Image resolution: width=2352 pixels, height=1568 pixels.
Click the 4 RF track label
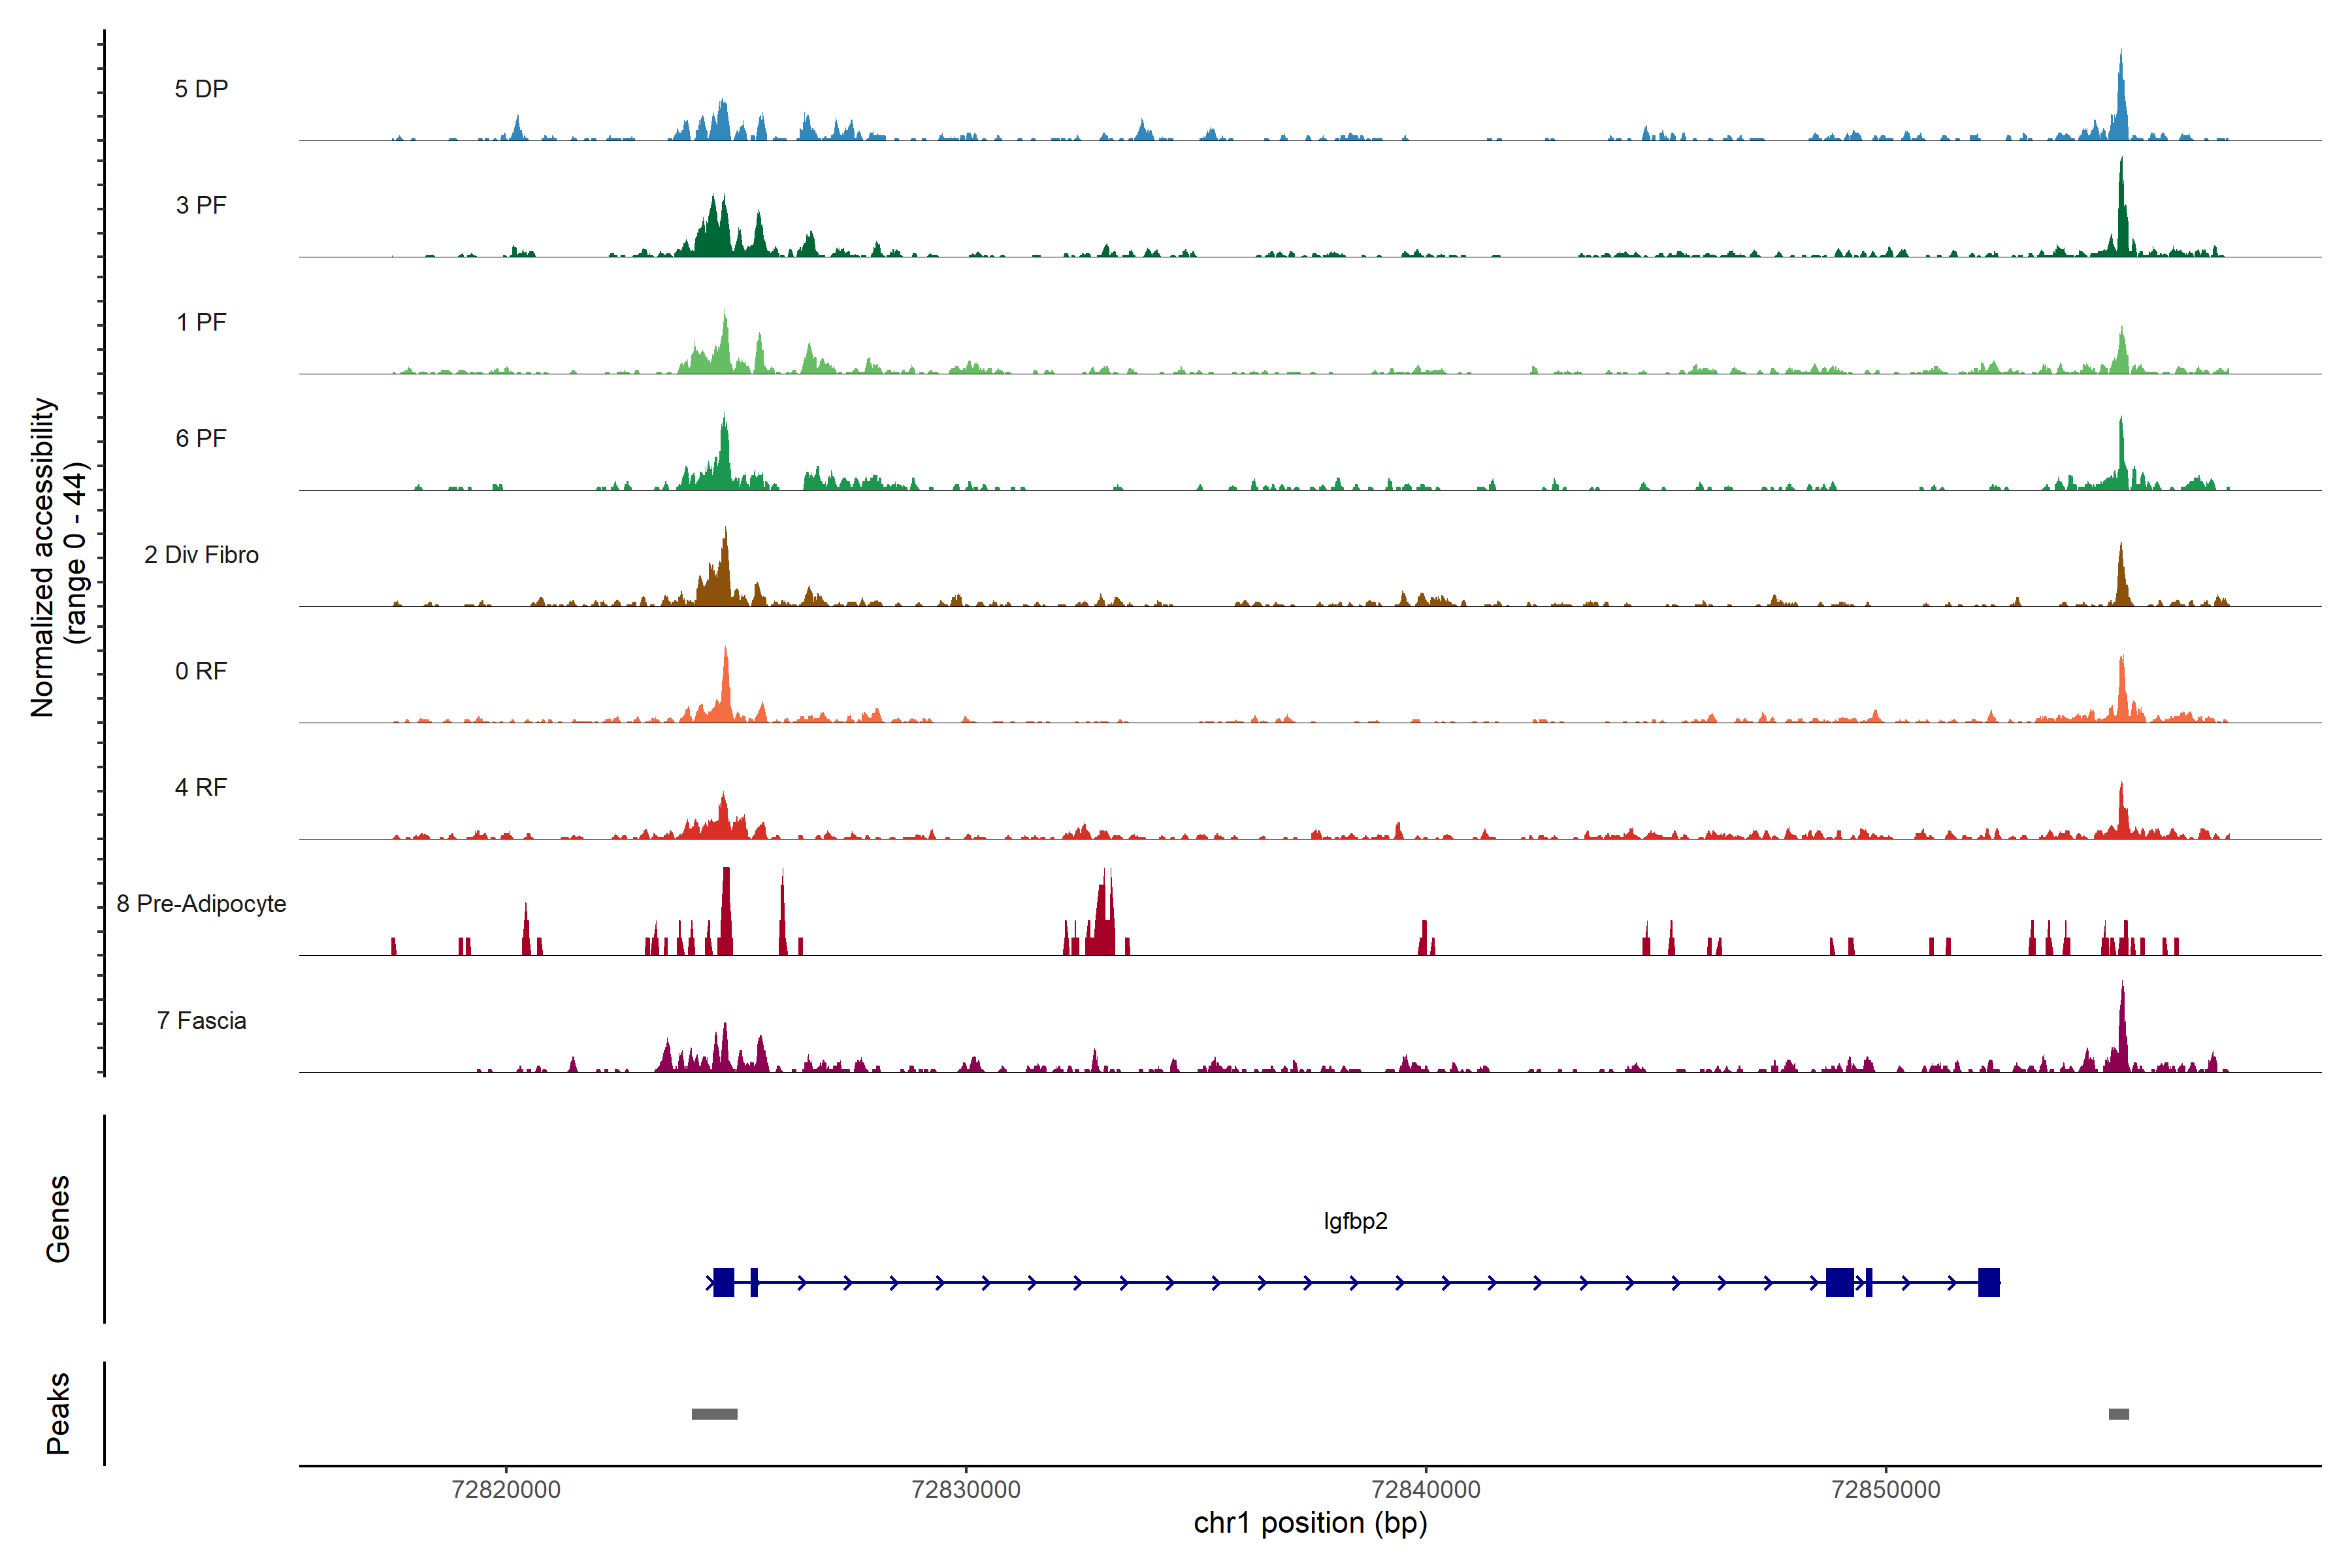[x=201, y=787]
